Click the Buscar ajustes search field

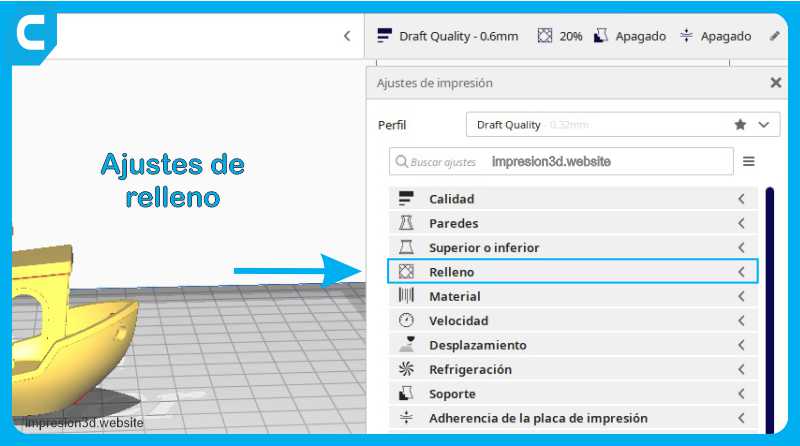coord(561,161)
